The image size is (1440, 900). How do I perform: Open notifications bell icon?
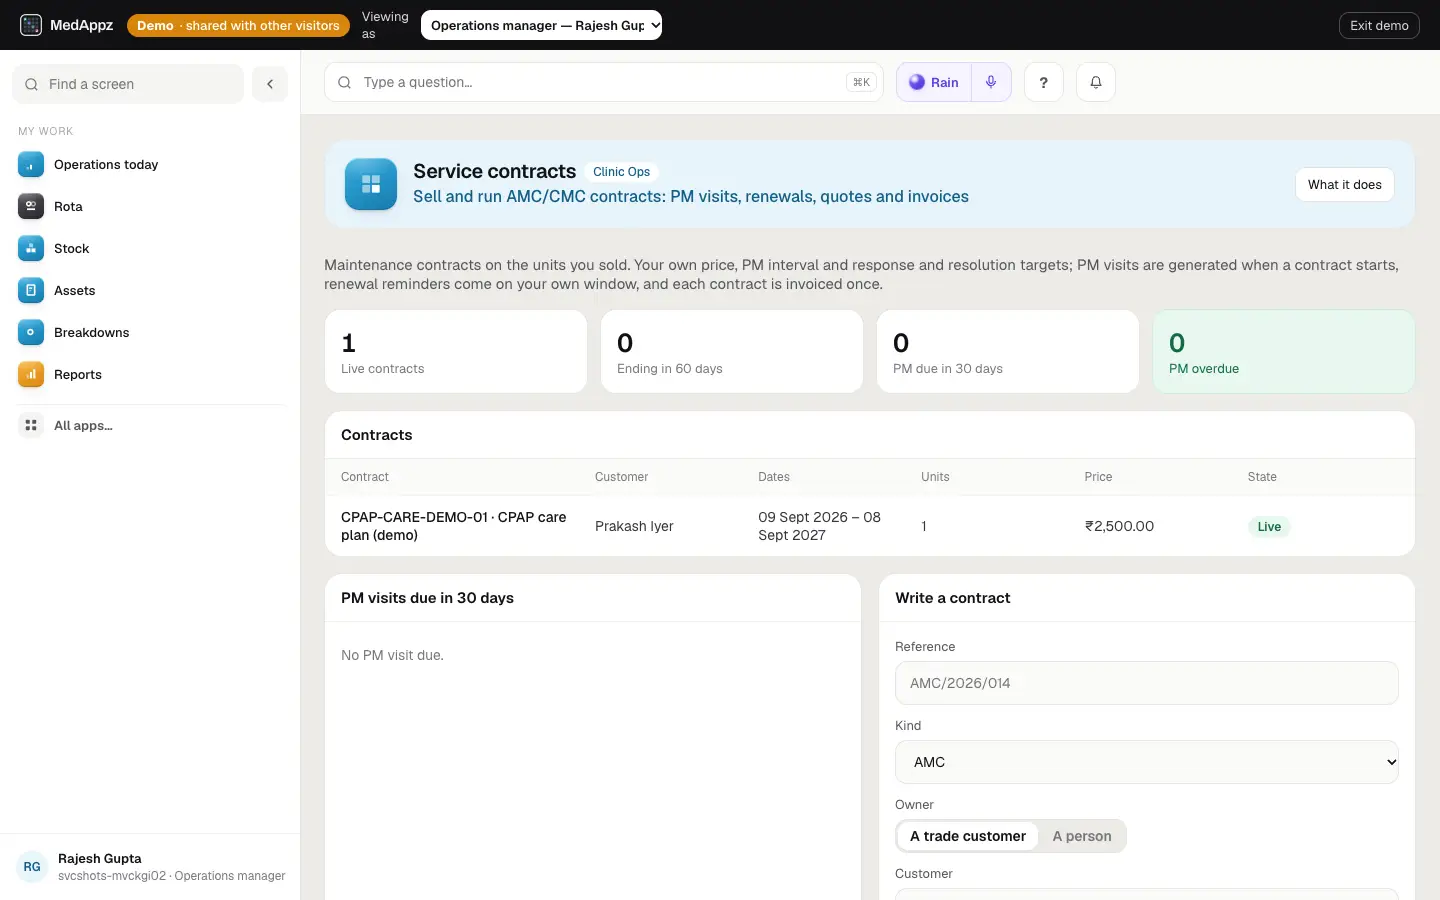[x=1096, y=82]
